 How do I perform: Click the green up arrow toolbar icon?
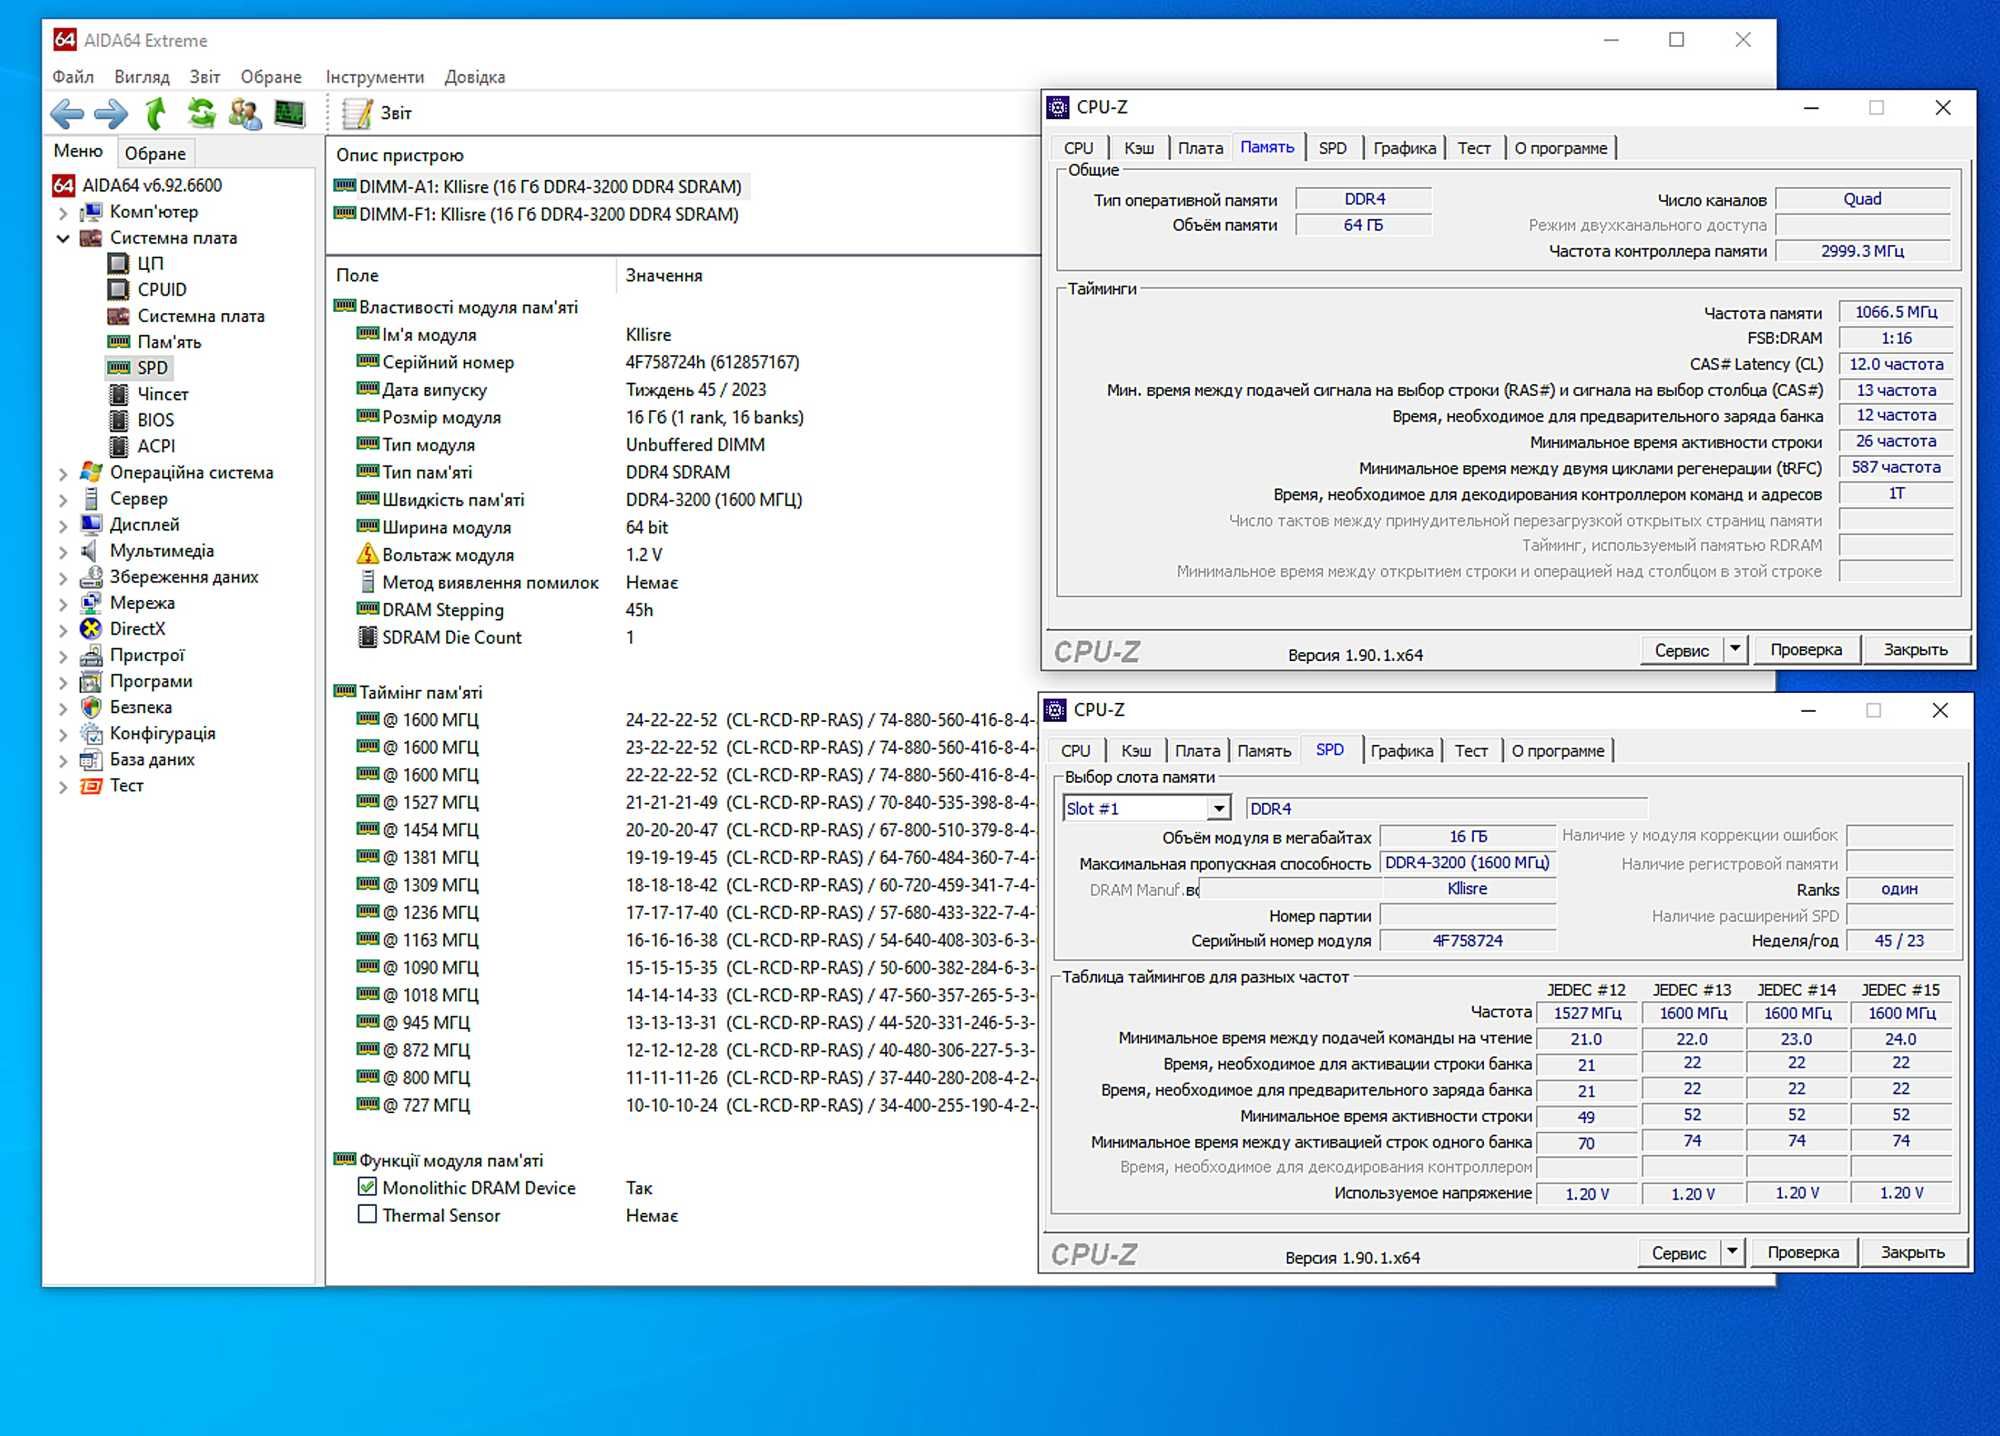(x=155, y=114)
